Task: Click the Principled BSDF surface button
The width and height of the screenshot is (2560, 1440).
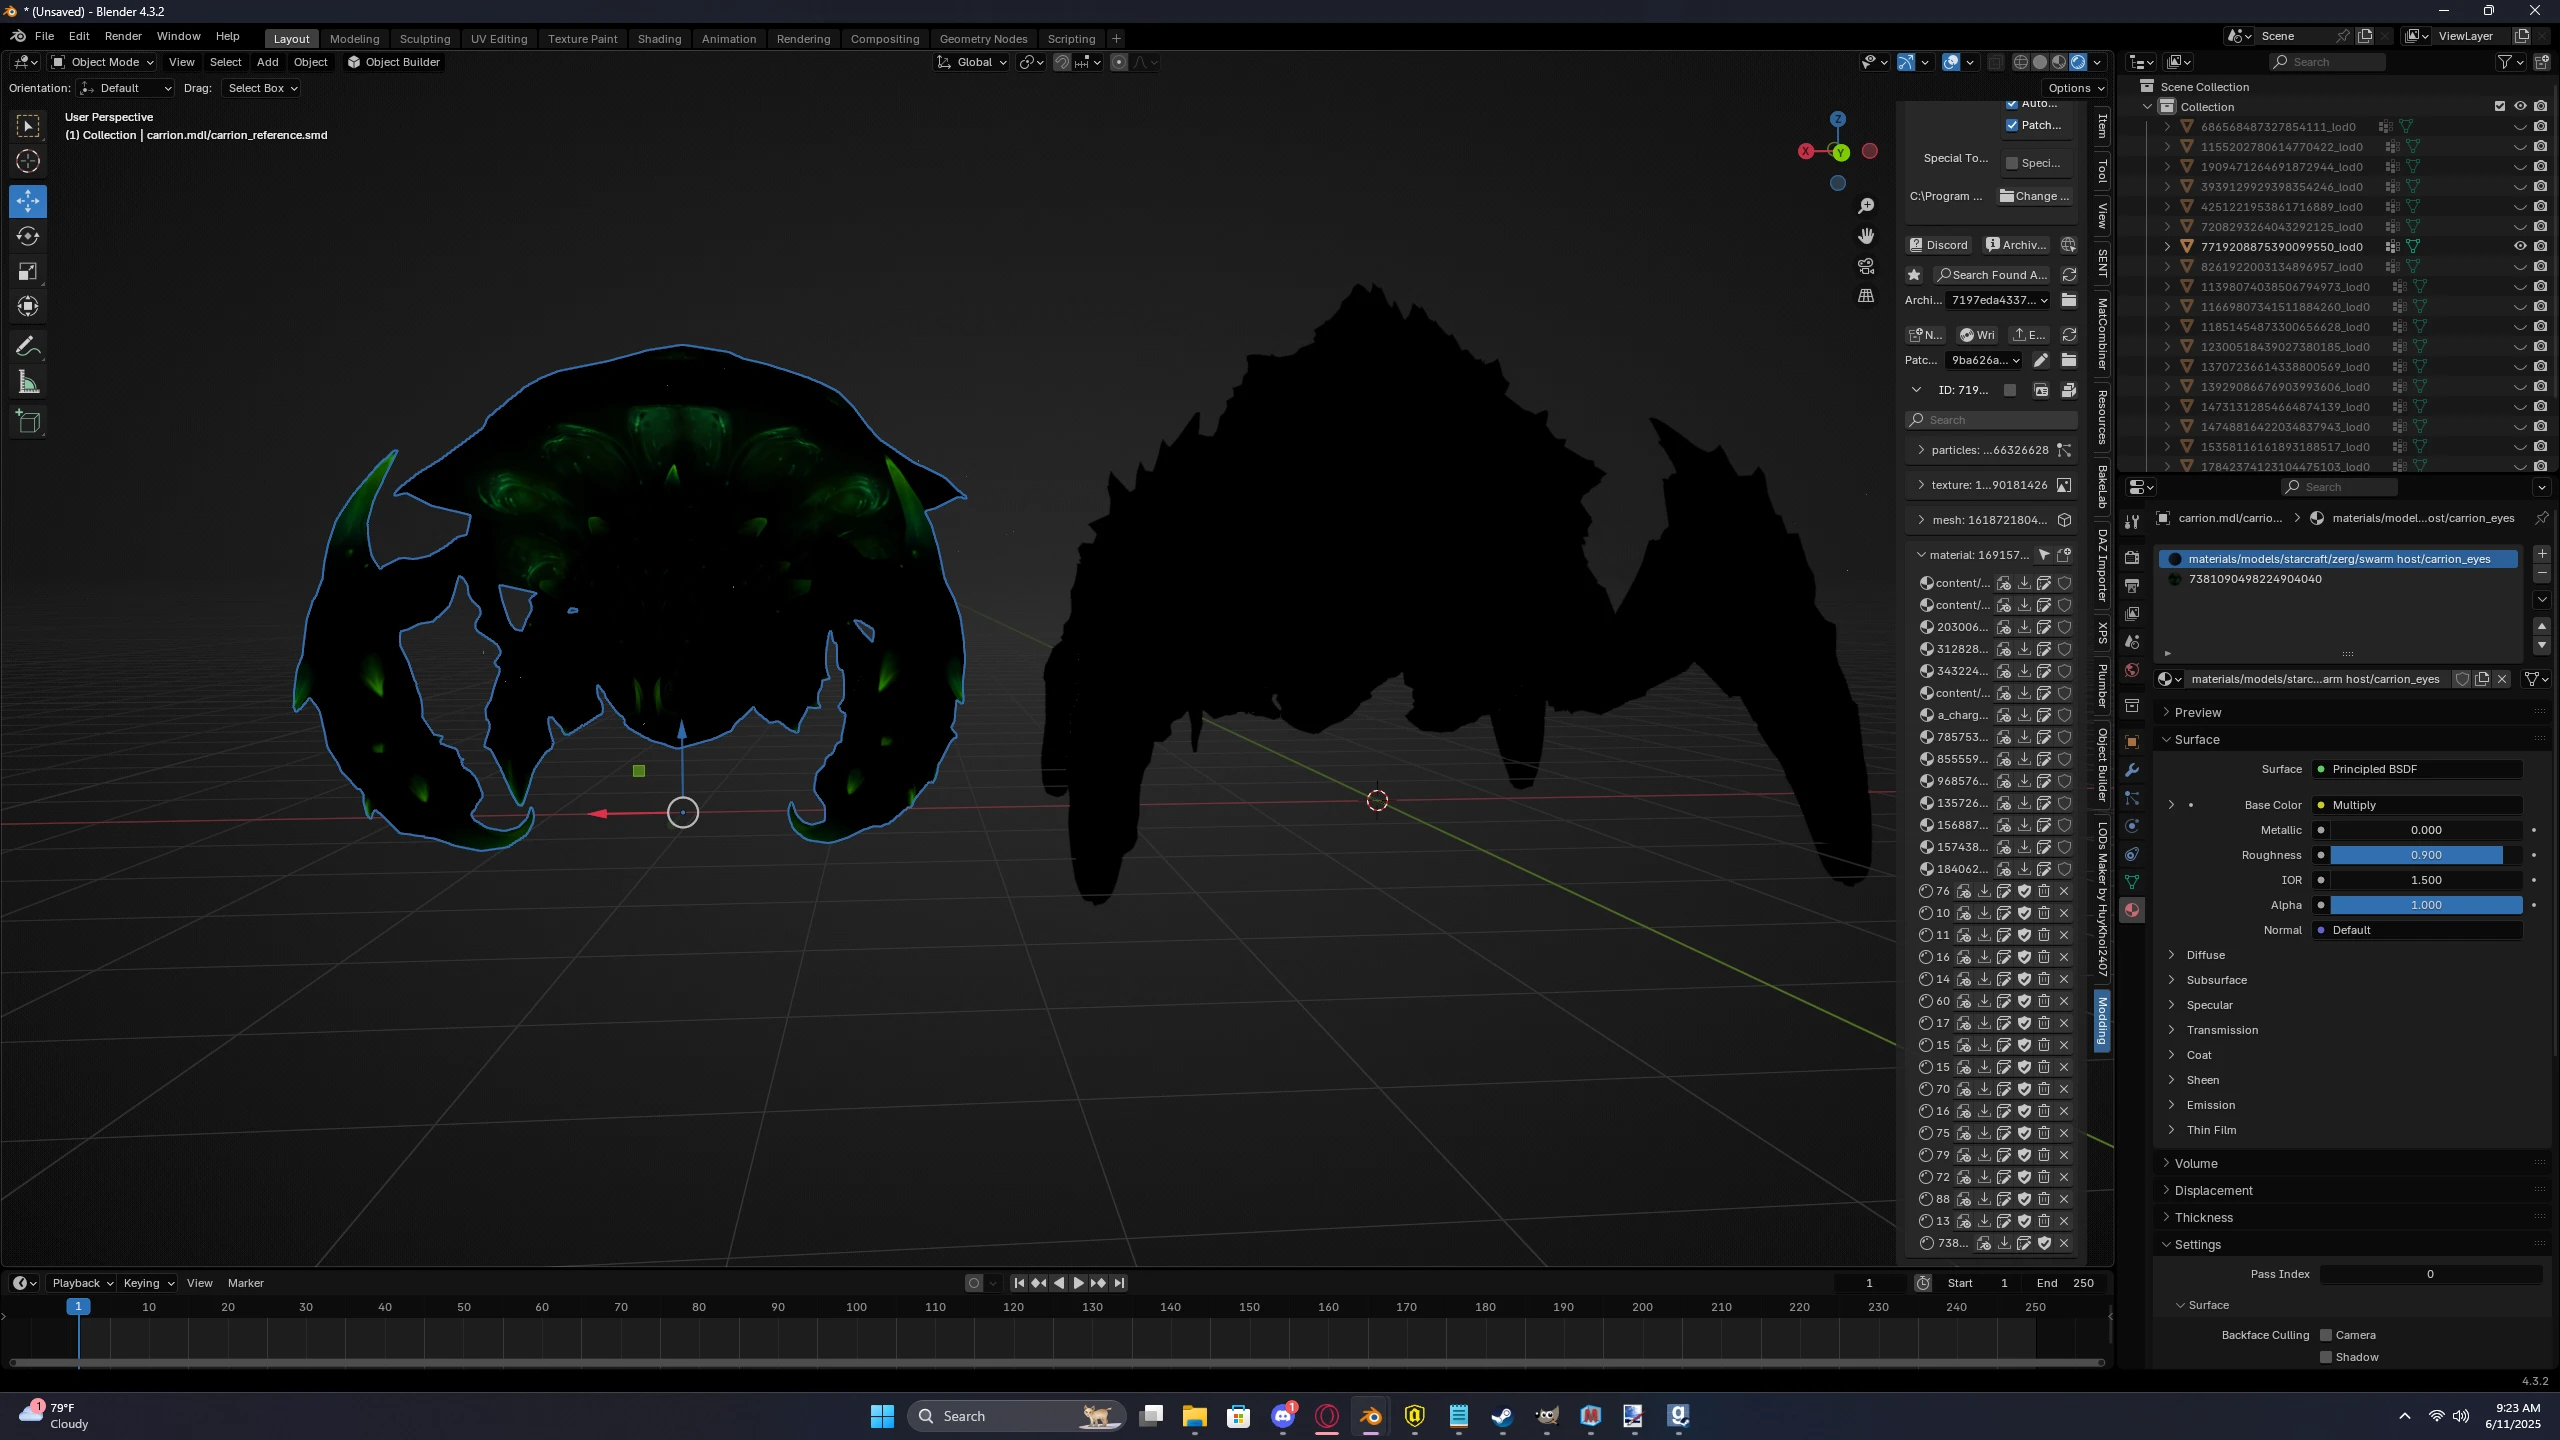Action: pyautogui.click(x=2418, y=769)
